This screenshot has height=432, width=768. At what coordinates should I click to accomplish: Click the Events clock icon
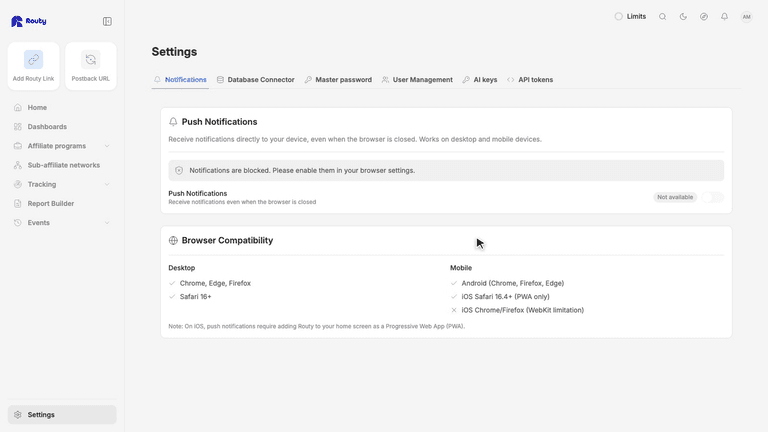pyautogui.click(x=18, y=222)
